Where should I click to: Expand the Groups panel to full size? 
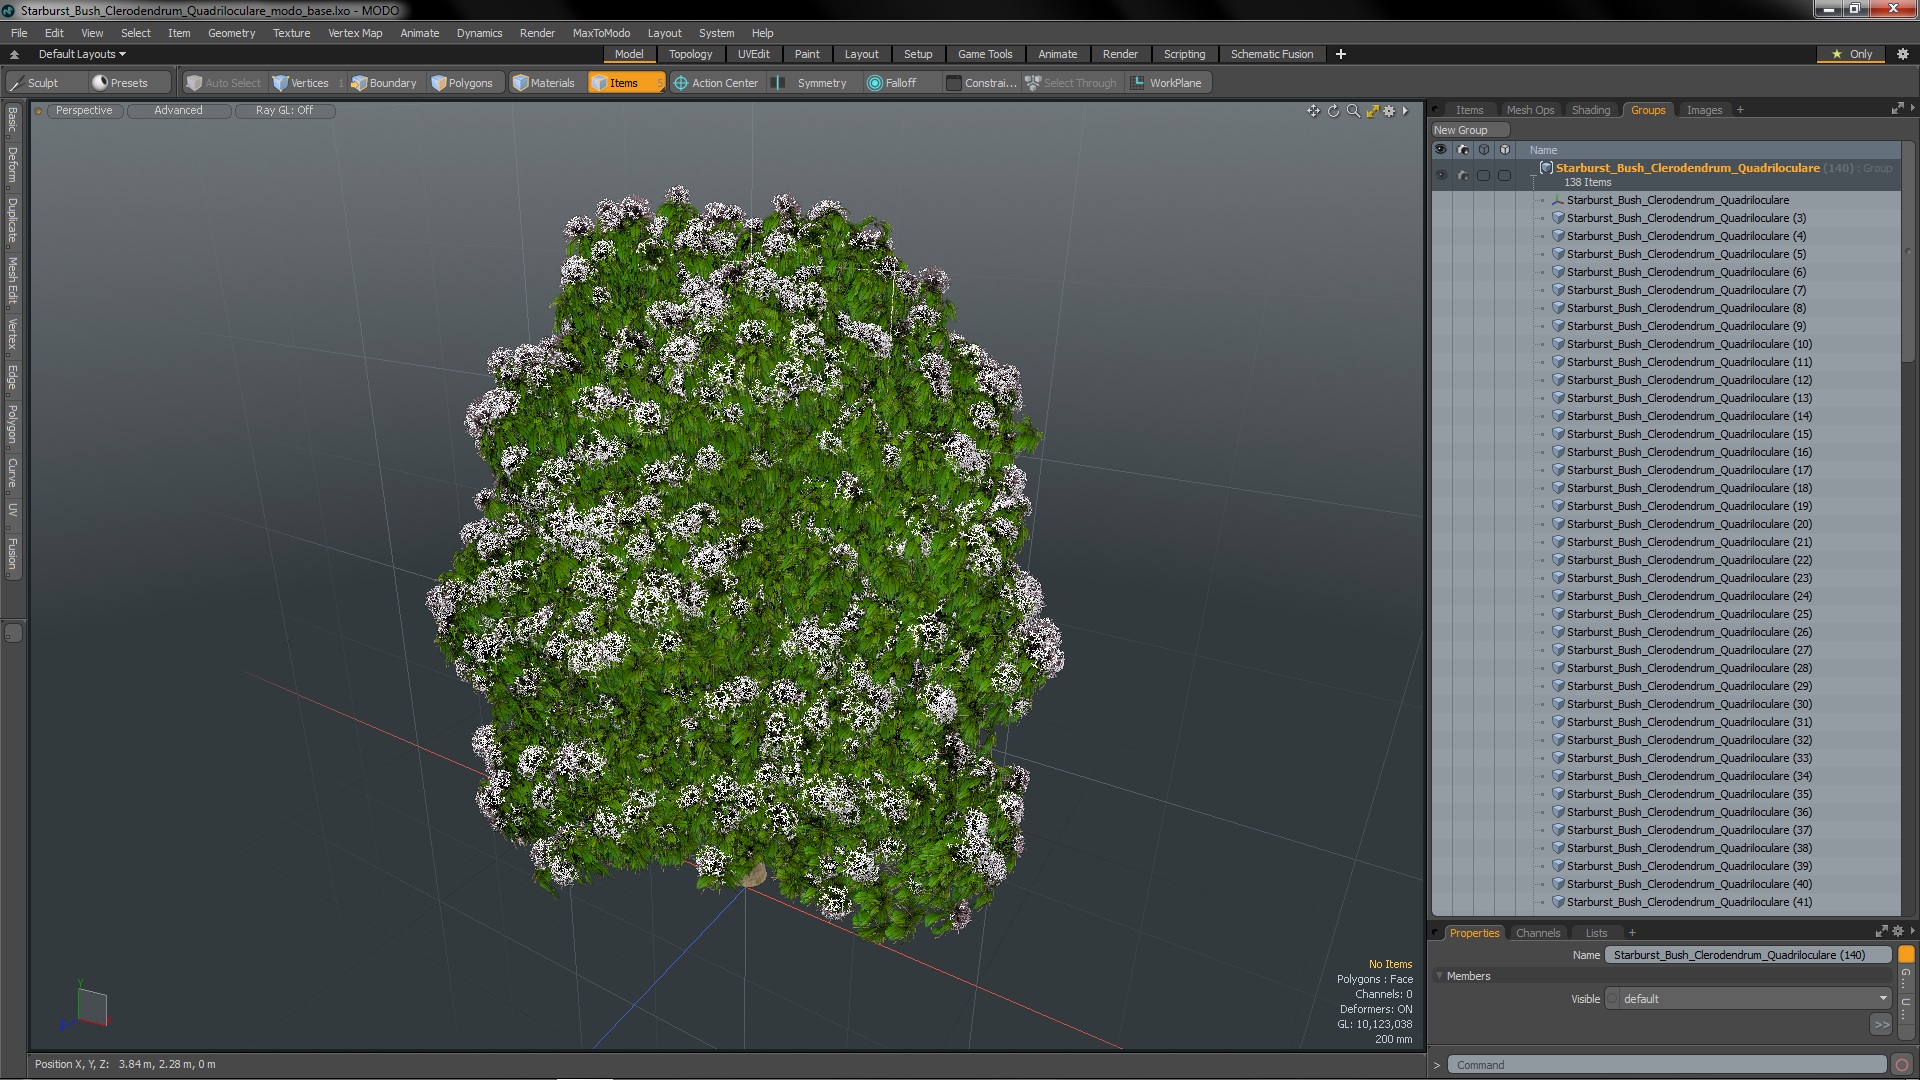point(1897,109)
